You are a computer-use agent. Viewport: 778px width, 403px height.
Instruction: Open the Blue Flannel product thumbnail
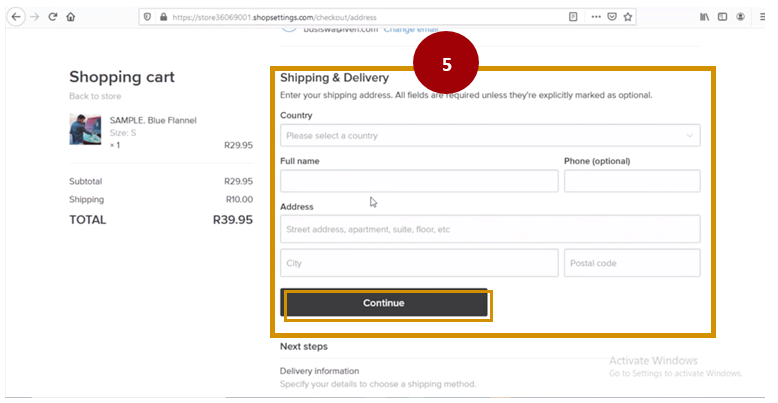coord(85,129)
